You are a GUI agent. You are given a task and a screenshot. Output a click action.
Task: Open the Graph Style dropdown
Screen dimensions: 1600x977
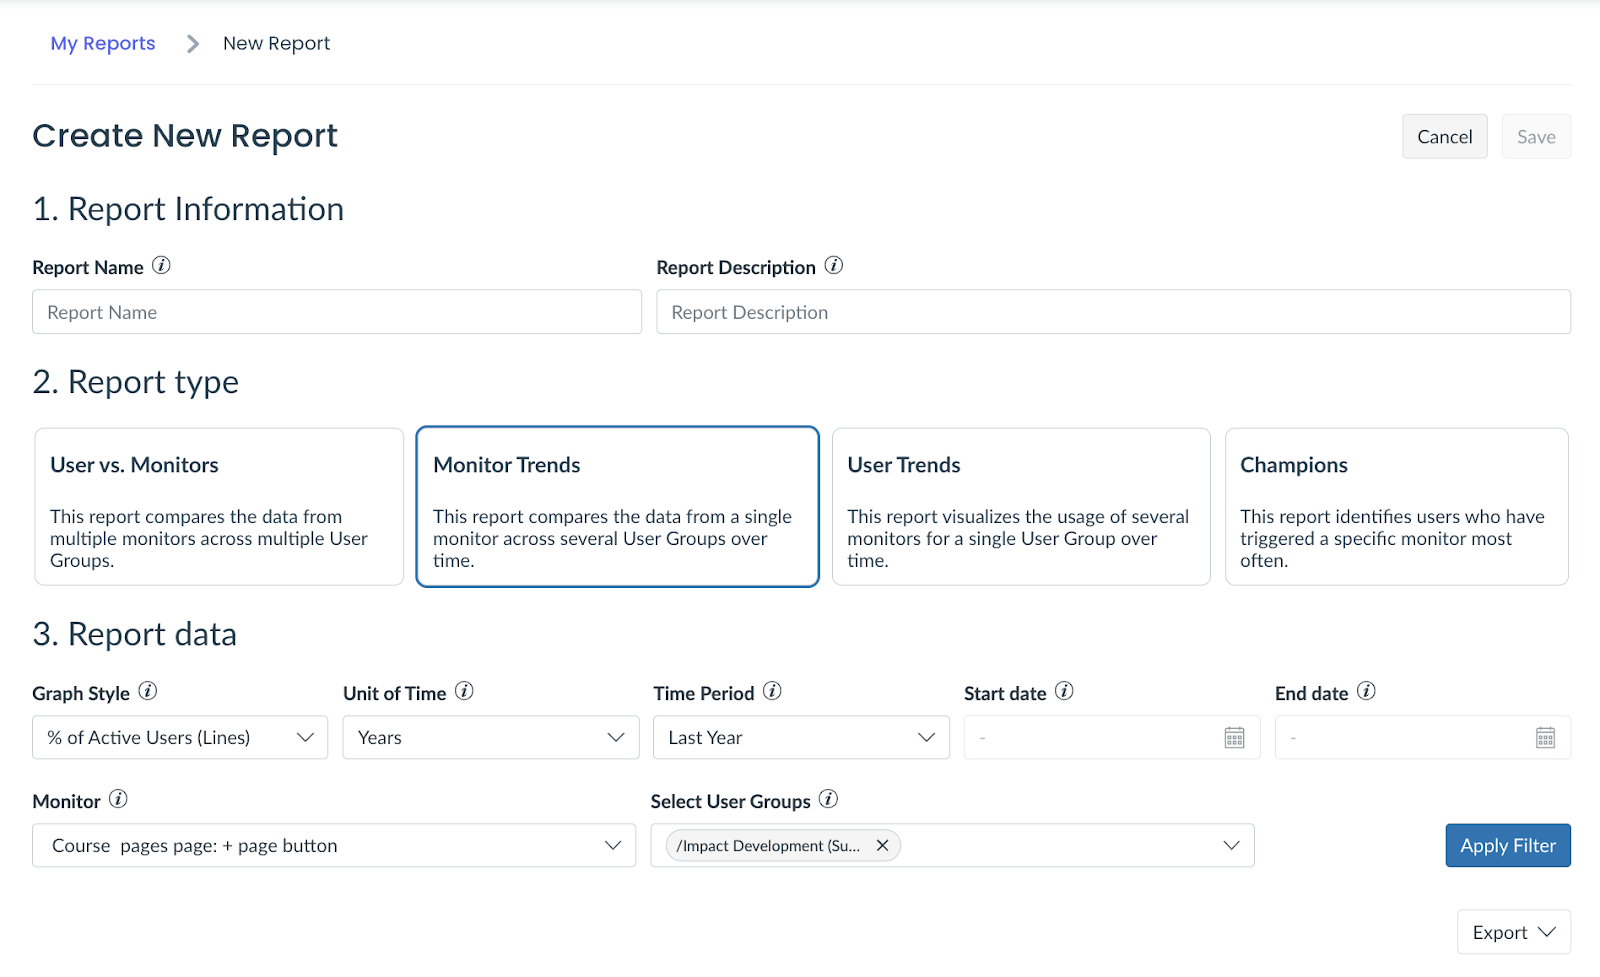pos(180,738)
